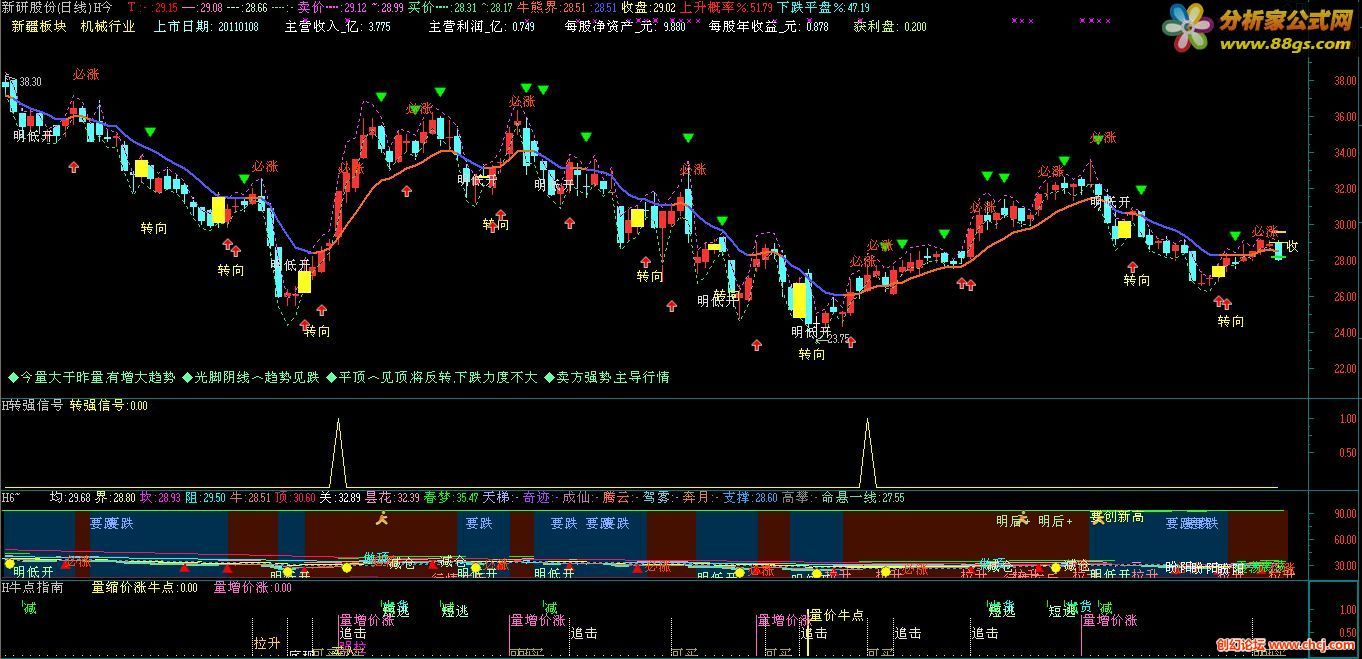Click the 主营收入_亿 3.775 value
Viewport: 1362px width, 659px height.
coord(338,26)
